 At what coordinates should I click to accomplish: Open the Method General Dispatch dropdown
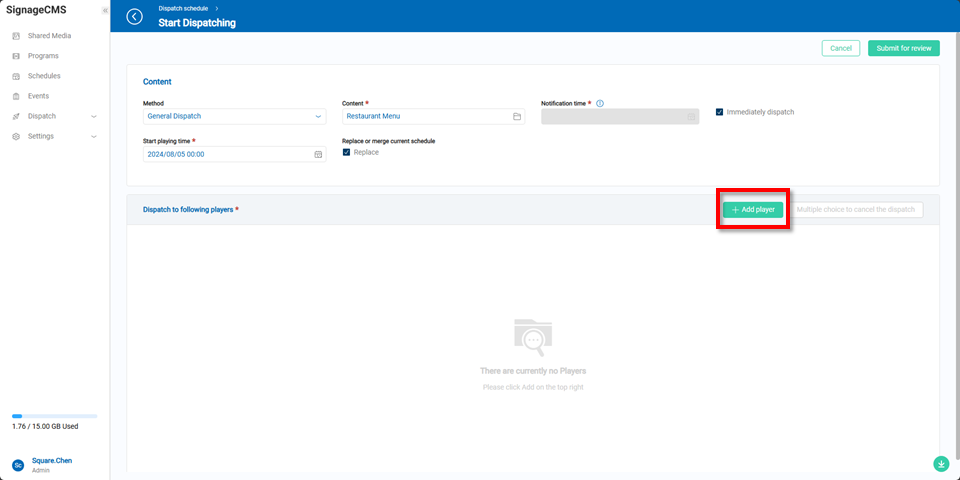click(234, 116)
